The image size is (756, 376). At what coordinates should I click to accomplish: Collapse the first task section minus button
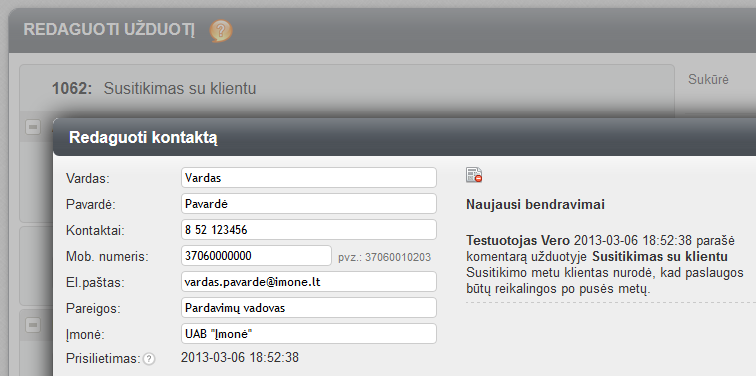[33, 128]
